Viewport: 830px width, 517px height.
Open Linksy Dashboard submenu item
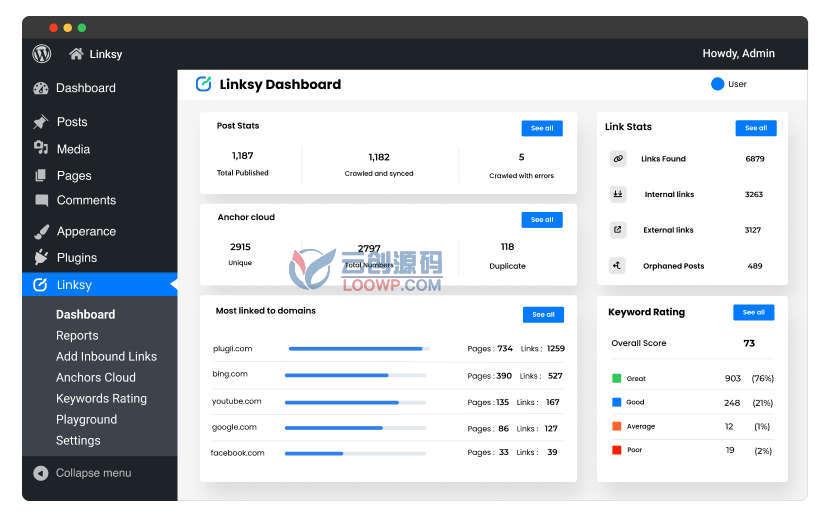click(x=85, y=314)
